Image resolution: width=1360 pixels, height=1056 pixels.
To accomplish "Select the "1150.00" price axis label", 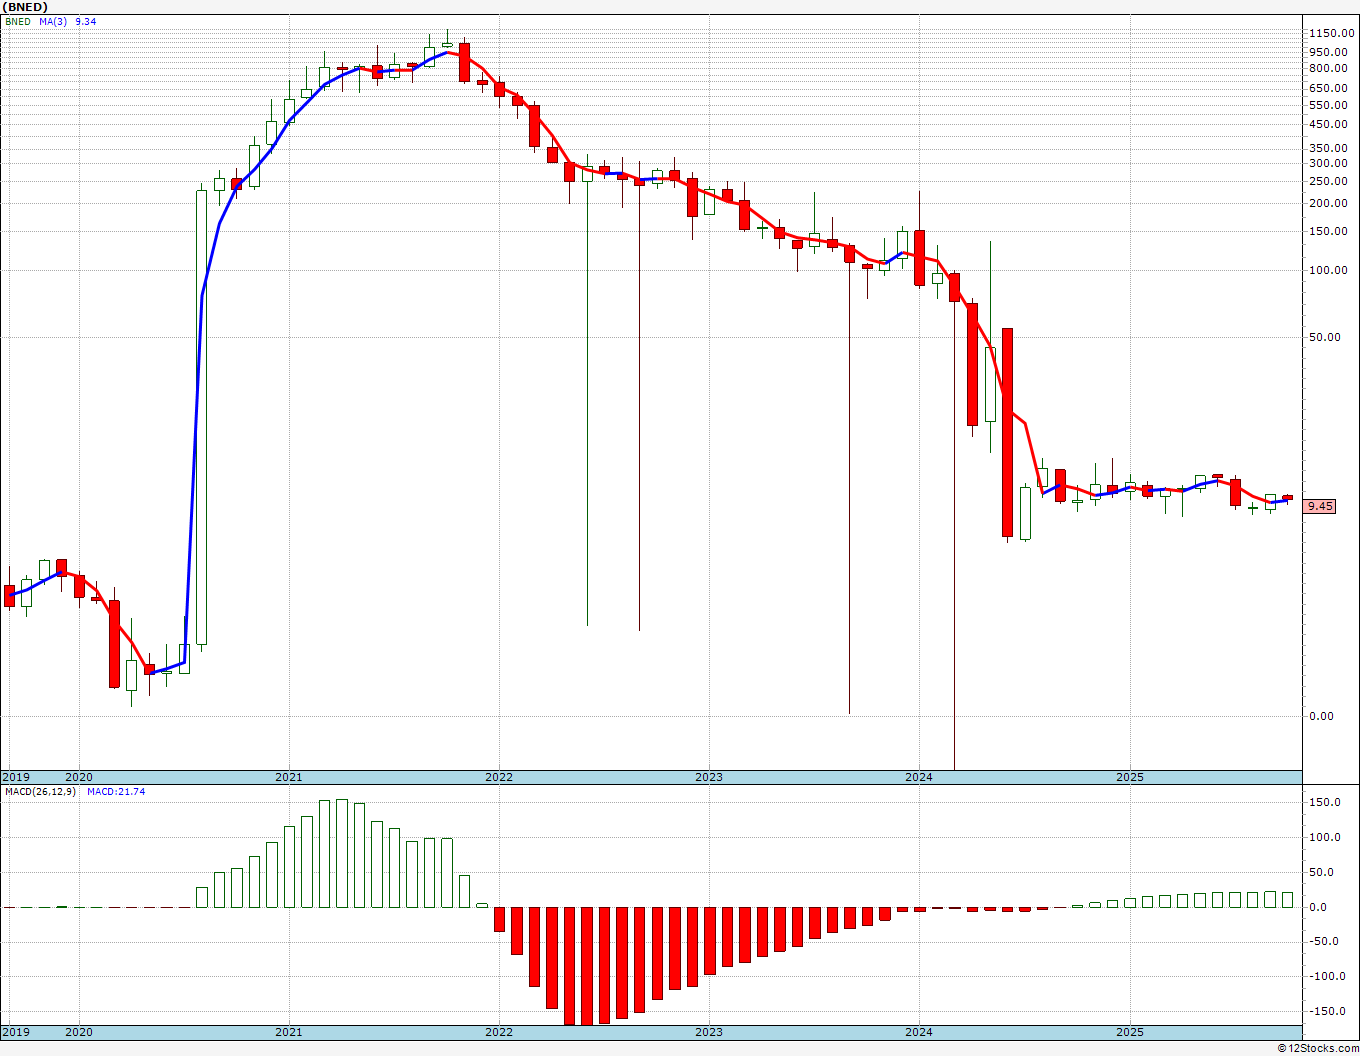I will point(1333,33).
